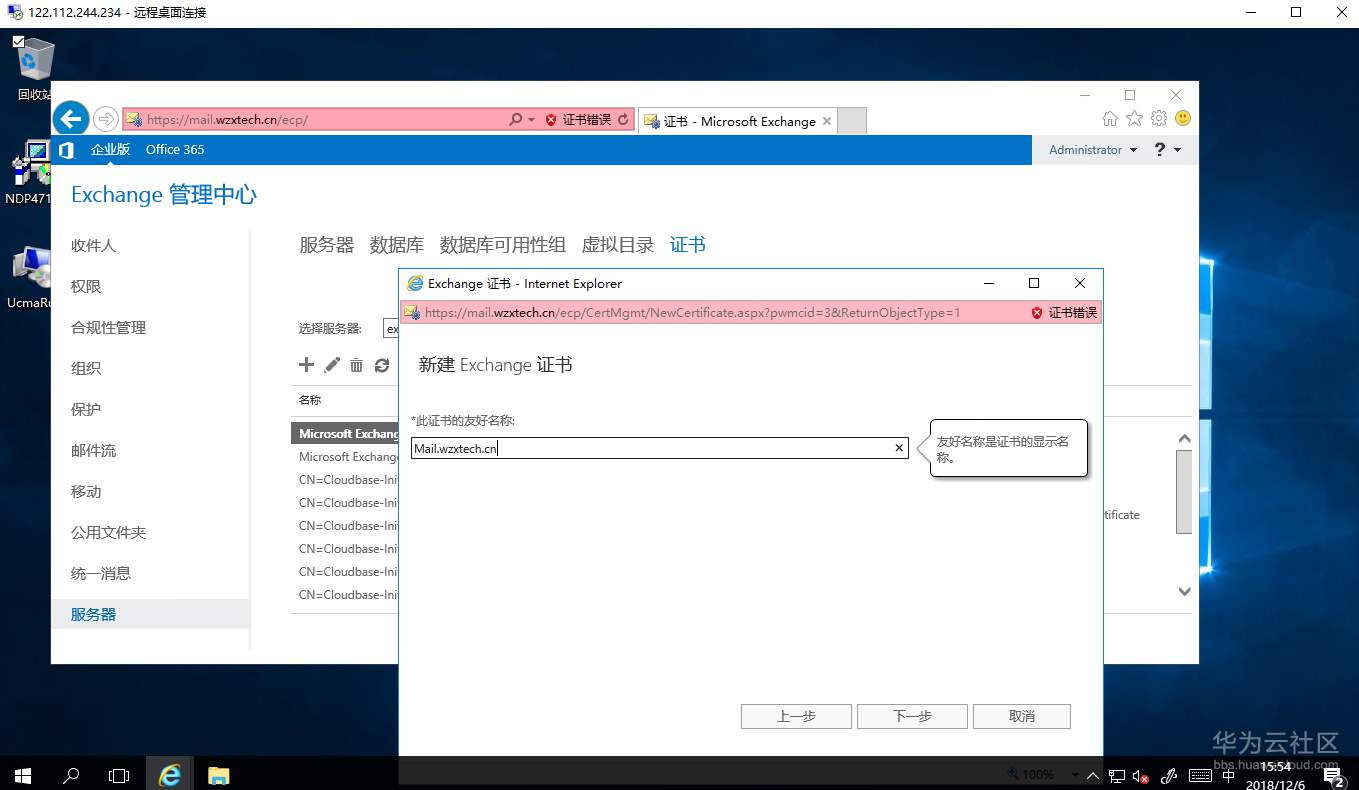The image size is (1359, 790).
Task: Expand the Administrator account menu
Action: coord(1091,150)
